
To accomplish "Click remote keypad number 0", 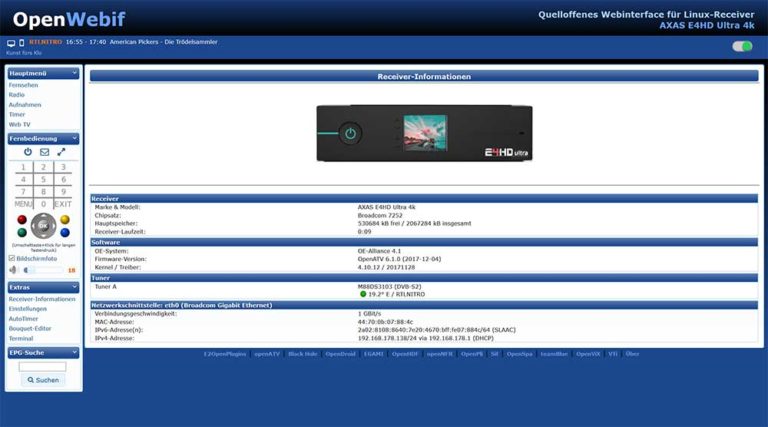I will click(44, 204).
